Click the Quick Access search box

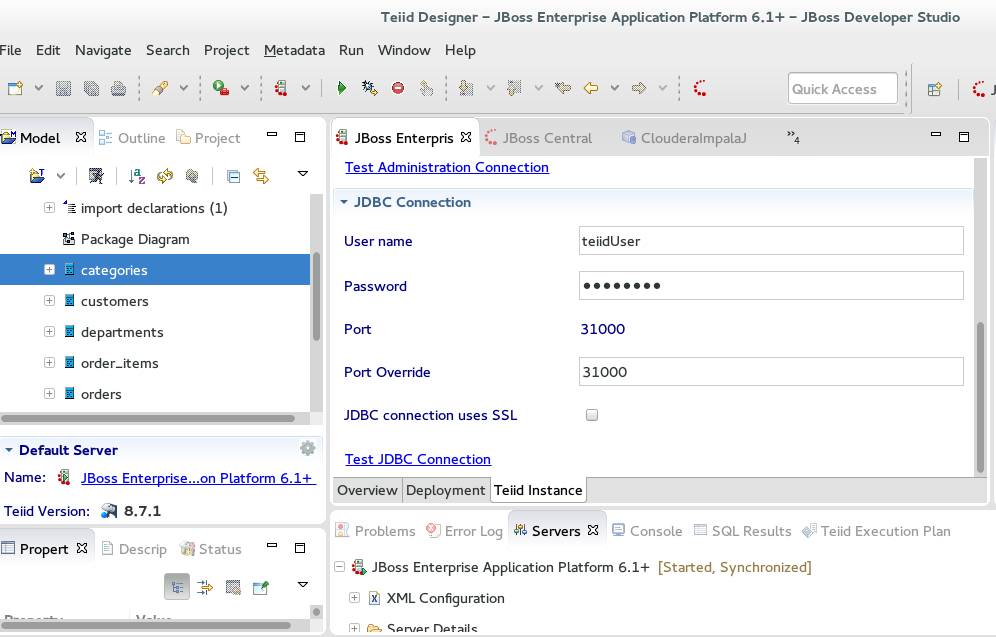(843, 89)
